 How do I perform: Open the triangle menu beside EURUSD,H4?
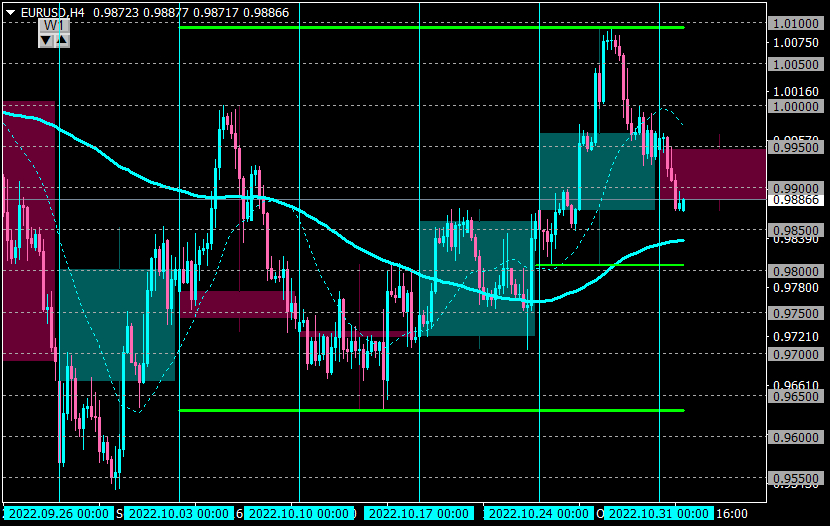tap(10, 12)
